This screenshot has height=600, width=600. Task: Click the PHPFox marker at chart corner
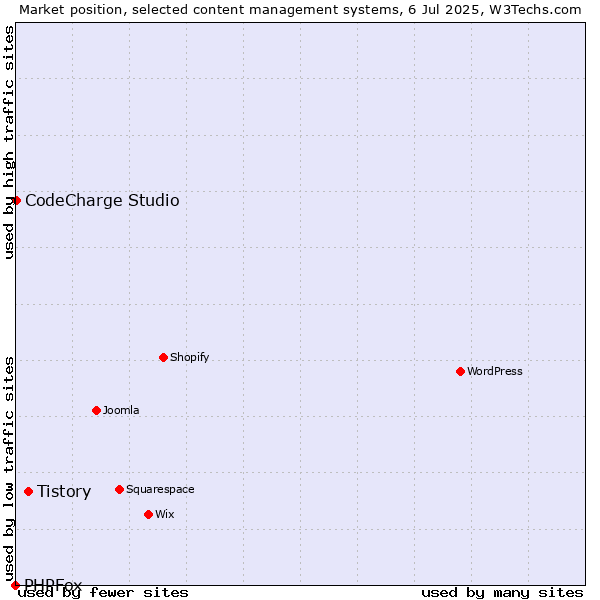[x=15, y=585]
